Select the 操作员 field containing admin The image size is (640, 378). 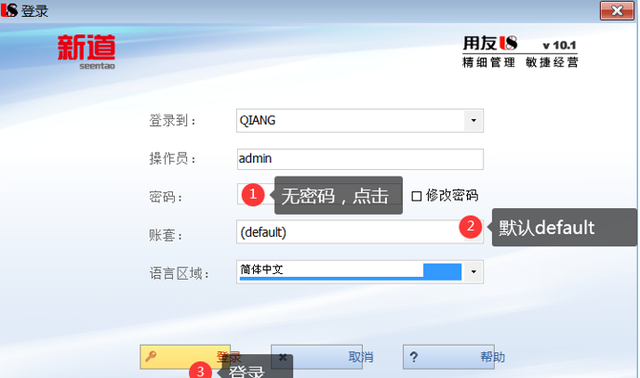(x=360, y=159)
